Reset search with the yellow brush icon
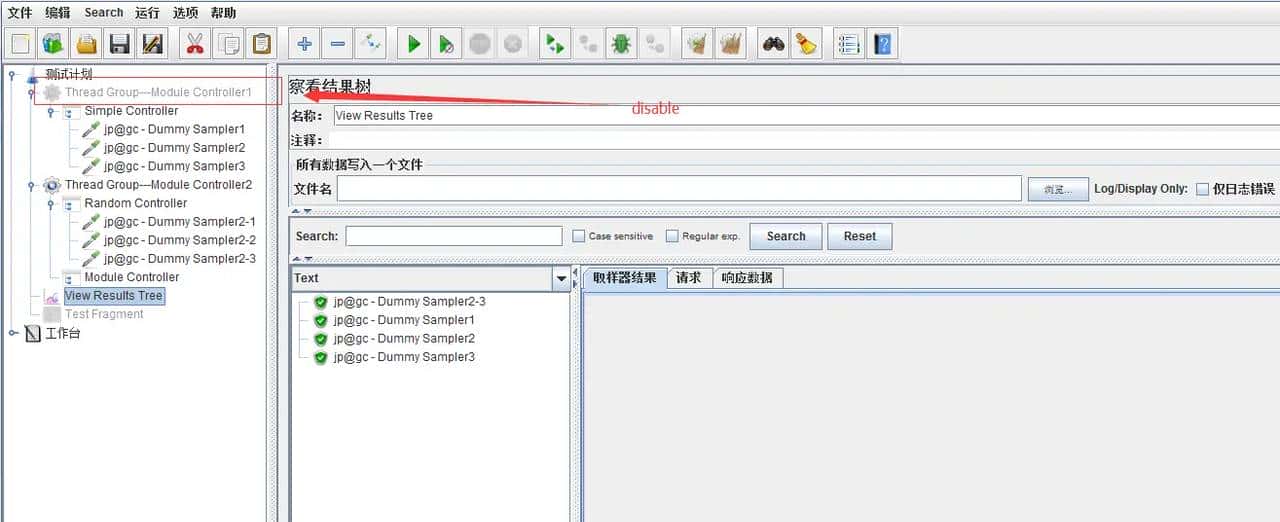Screen dimensions: 1280x522 coord(806,44)
